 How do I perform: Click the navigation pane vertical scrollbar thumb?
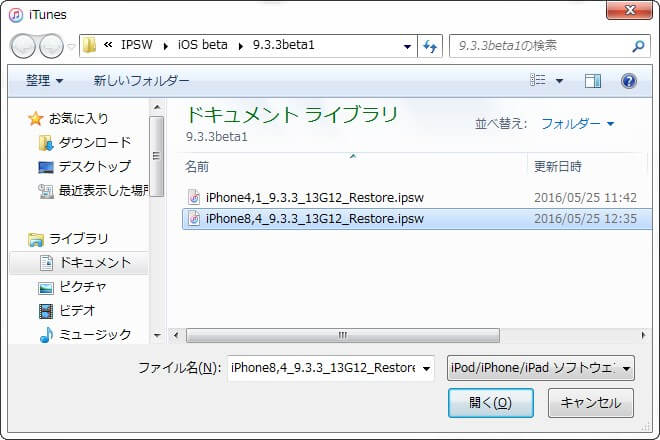coord(157,156)
